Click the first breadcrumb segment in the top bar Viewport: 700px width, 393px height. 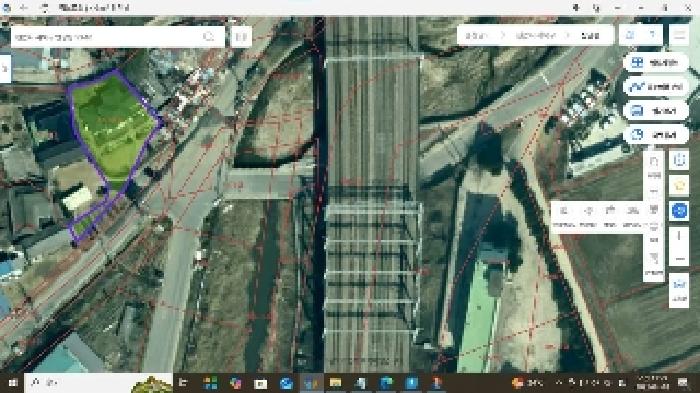tap(476, 35)
